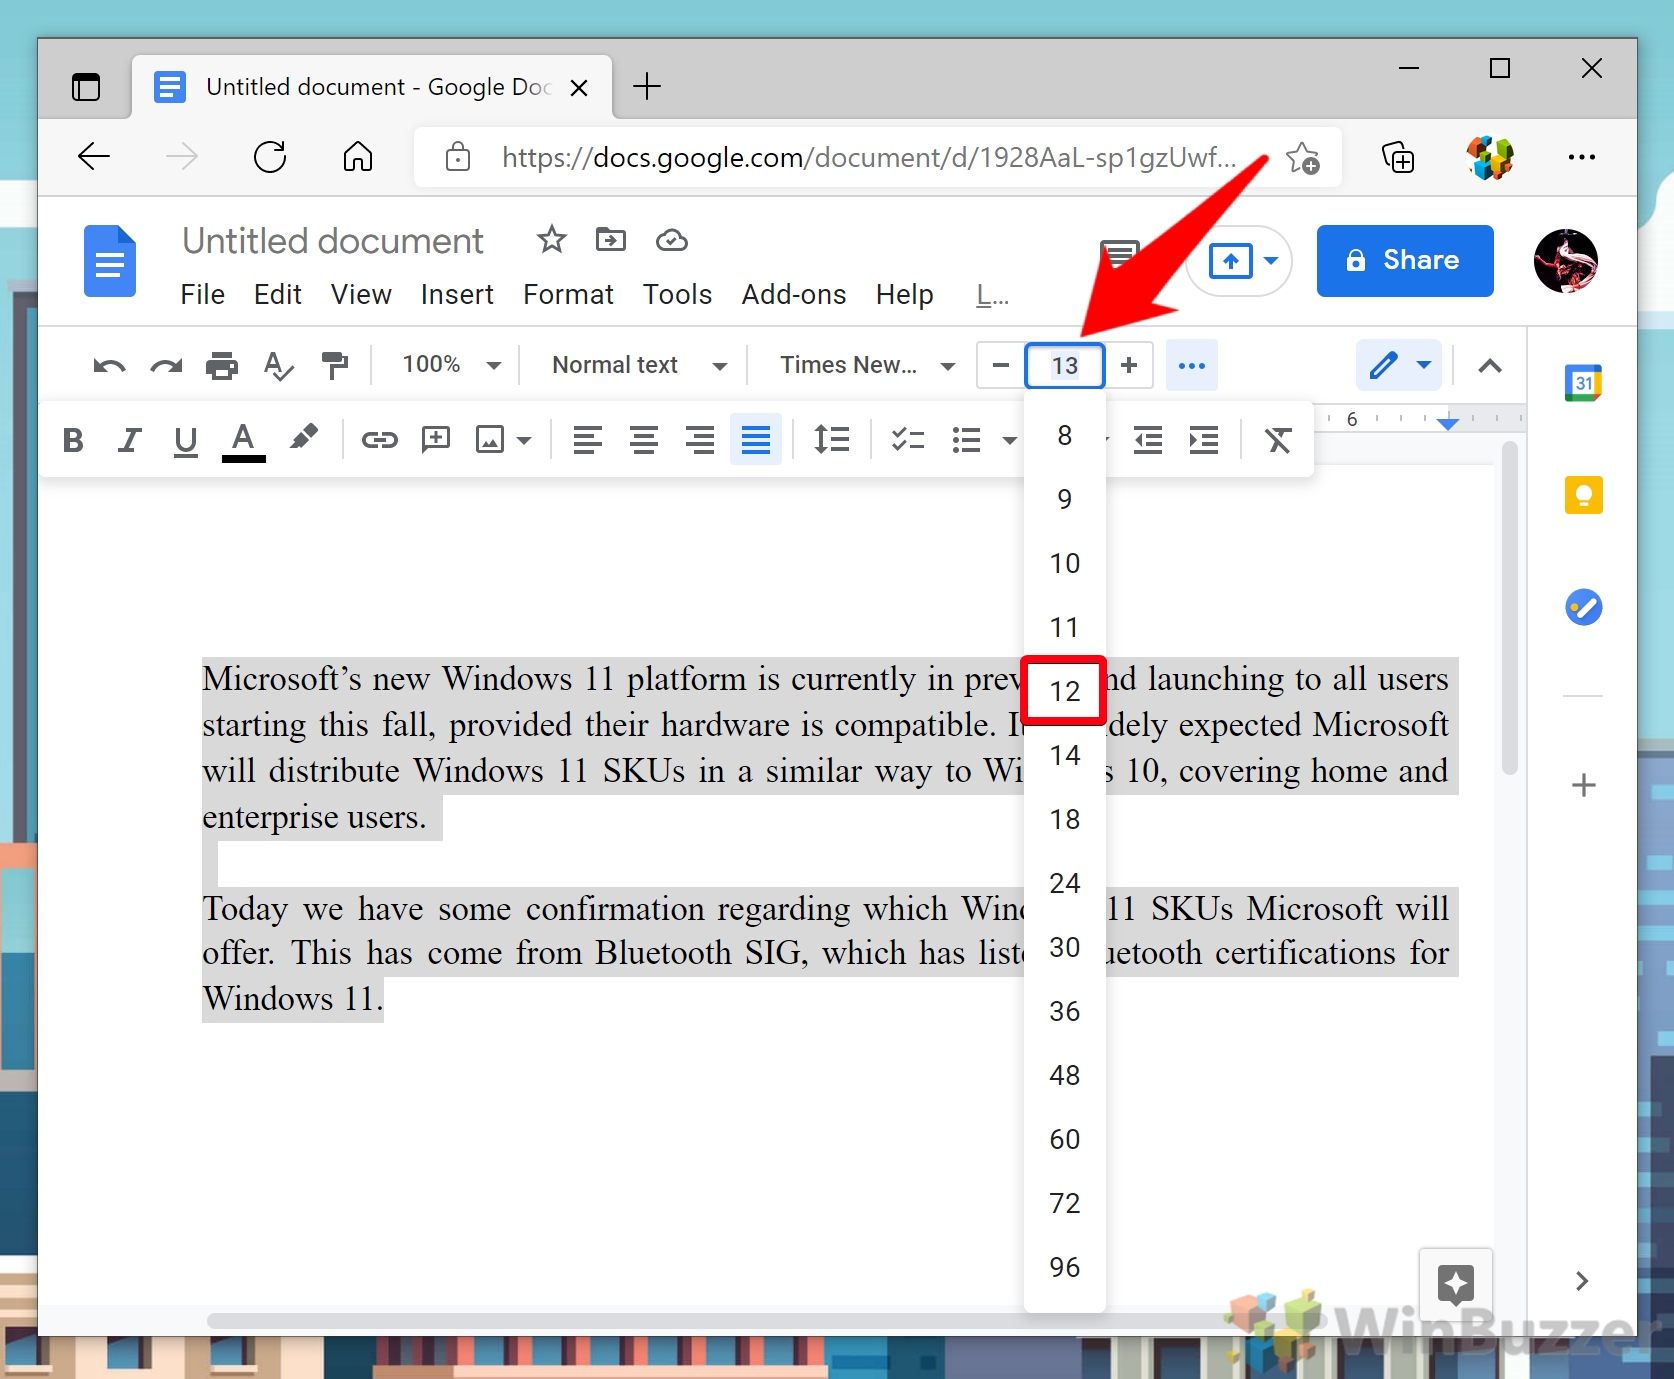The image size is (1674, 1379).
Task: Open Google Tasks side panel
Action: tap(1583, 607)
